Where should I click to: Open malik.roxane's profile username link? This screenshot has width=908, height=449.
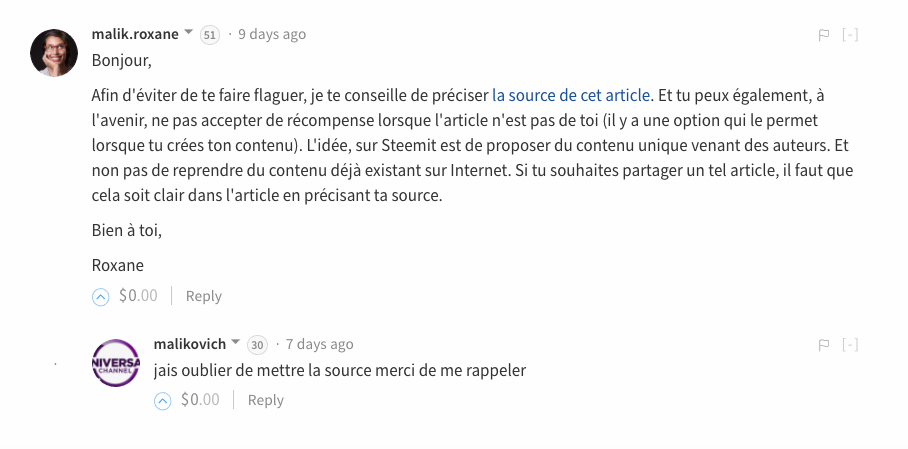click(x=135, y=34)
